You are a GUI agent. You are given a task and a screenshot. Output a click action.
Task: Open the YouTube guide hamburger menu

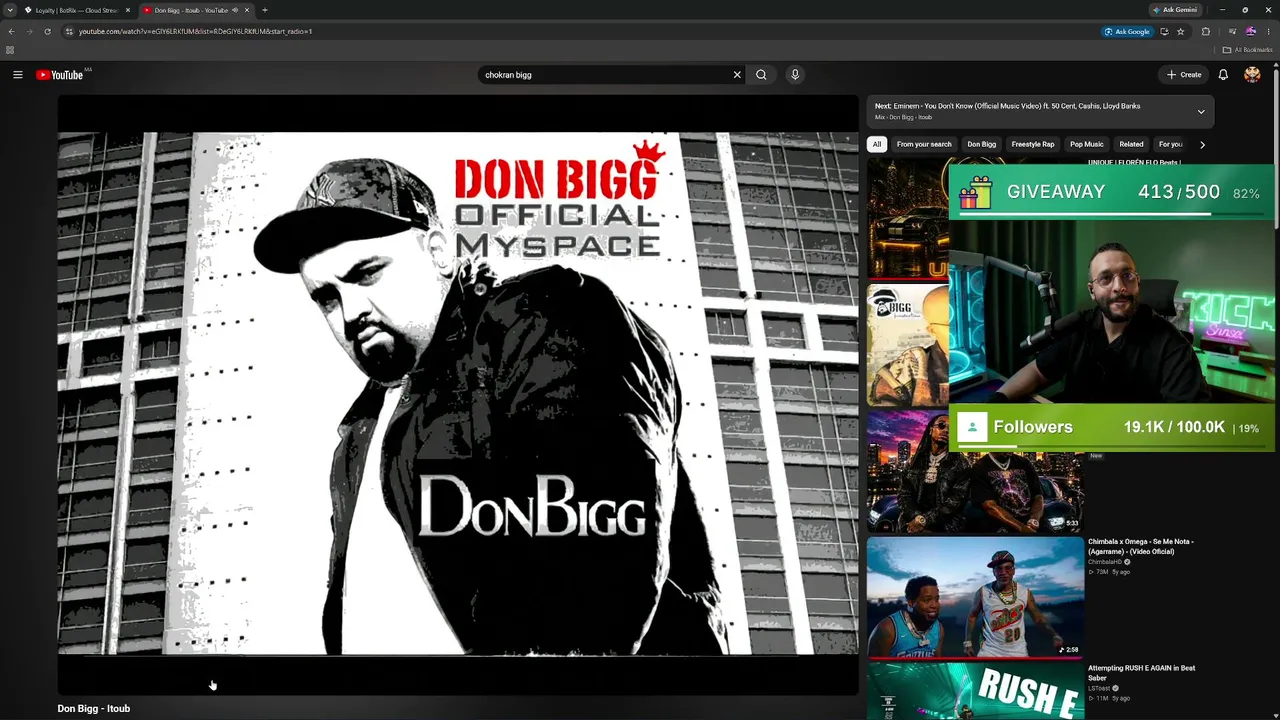click(18, 75)
